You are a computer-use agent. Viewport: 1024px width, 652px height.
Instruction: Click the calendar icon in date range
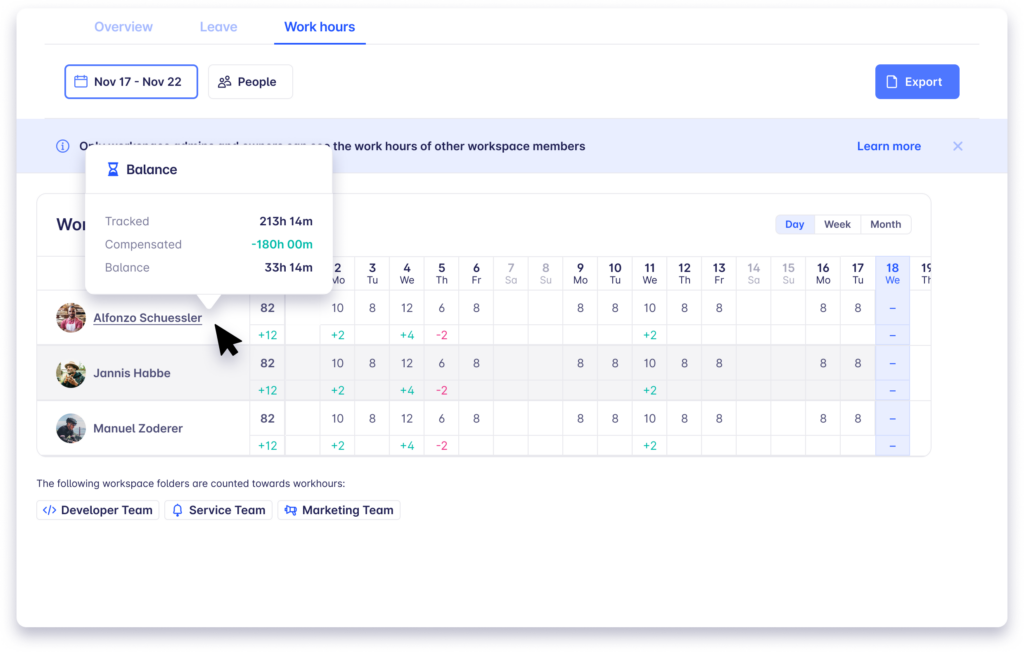pos(81,82)
